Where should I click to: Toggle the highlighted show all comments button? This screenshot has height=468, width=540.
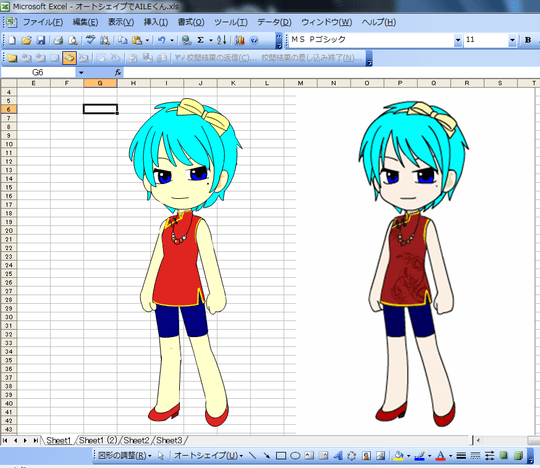[x=69, y=58]
